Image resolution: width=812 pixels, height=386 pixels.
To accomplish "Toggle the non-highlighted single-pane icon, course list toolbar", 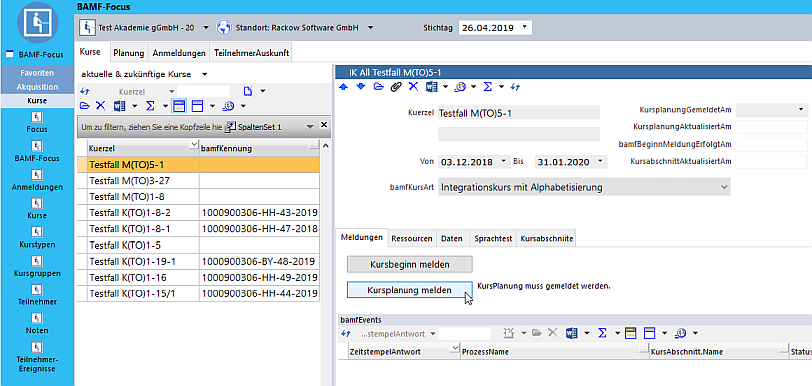I will 197,106.
